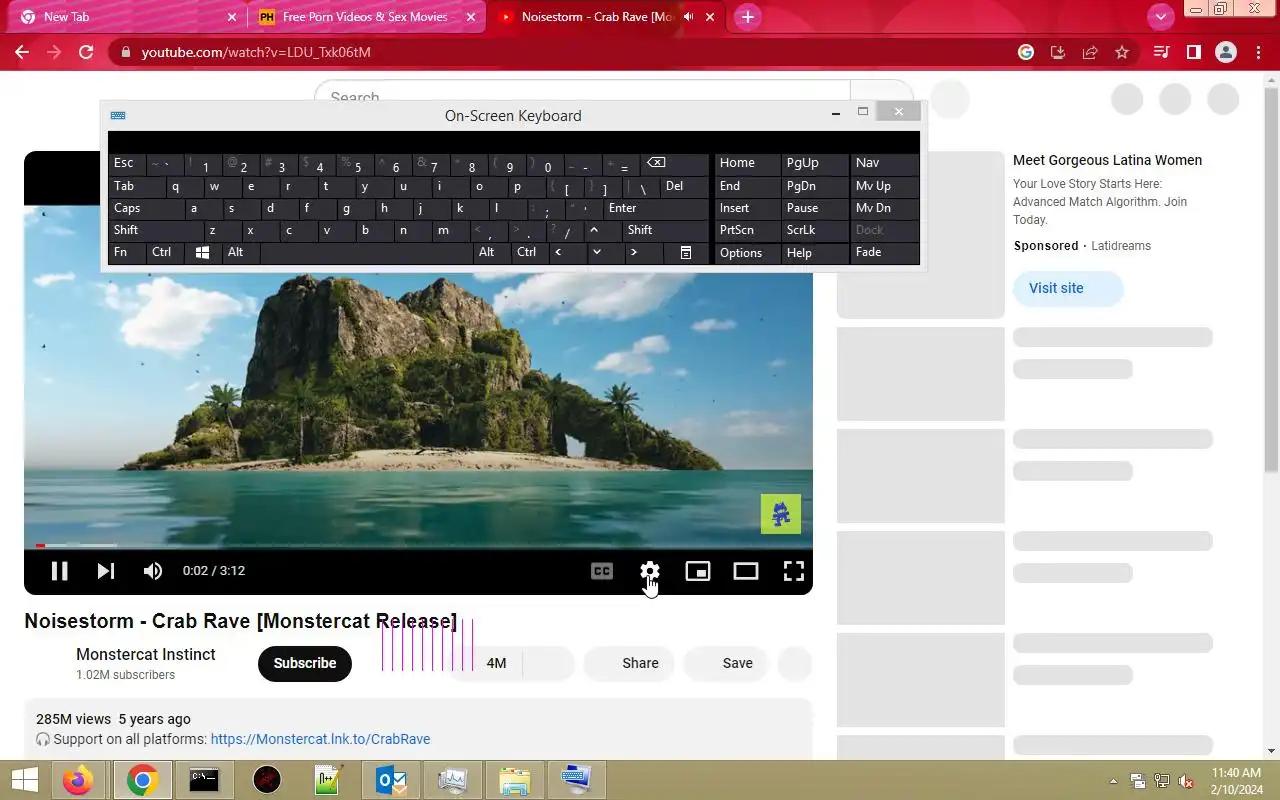This screenshot has height=800, width=1280.
Task: Switch the player to theater mode
Action: [x=746, y=571]
